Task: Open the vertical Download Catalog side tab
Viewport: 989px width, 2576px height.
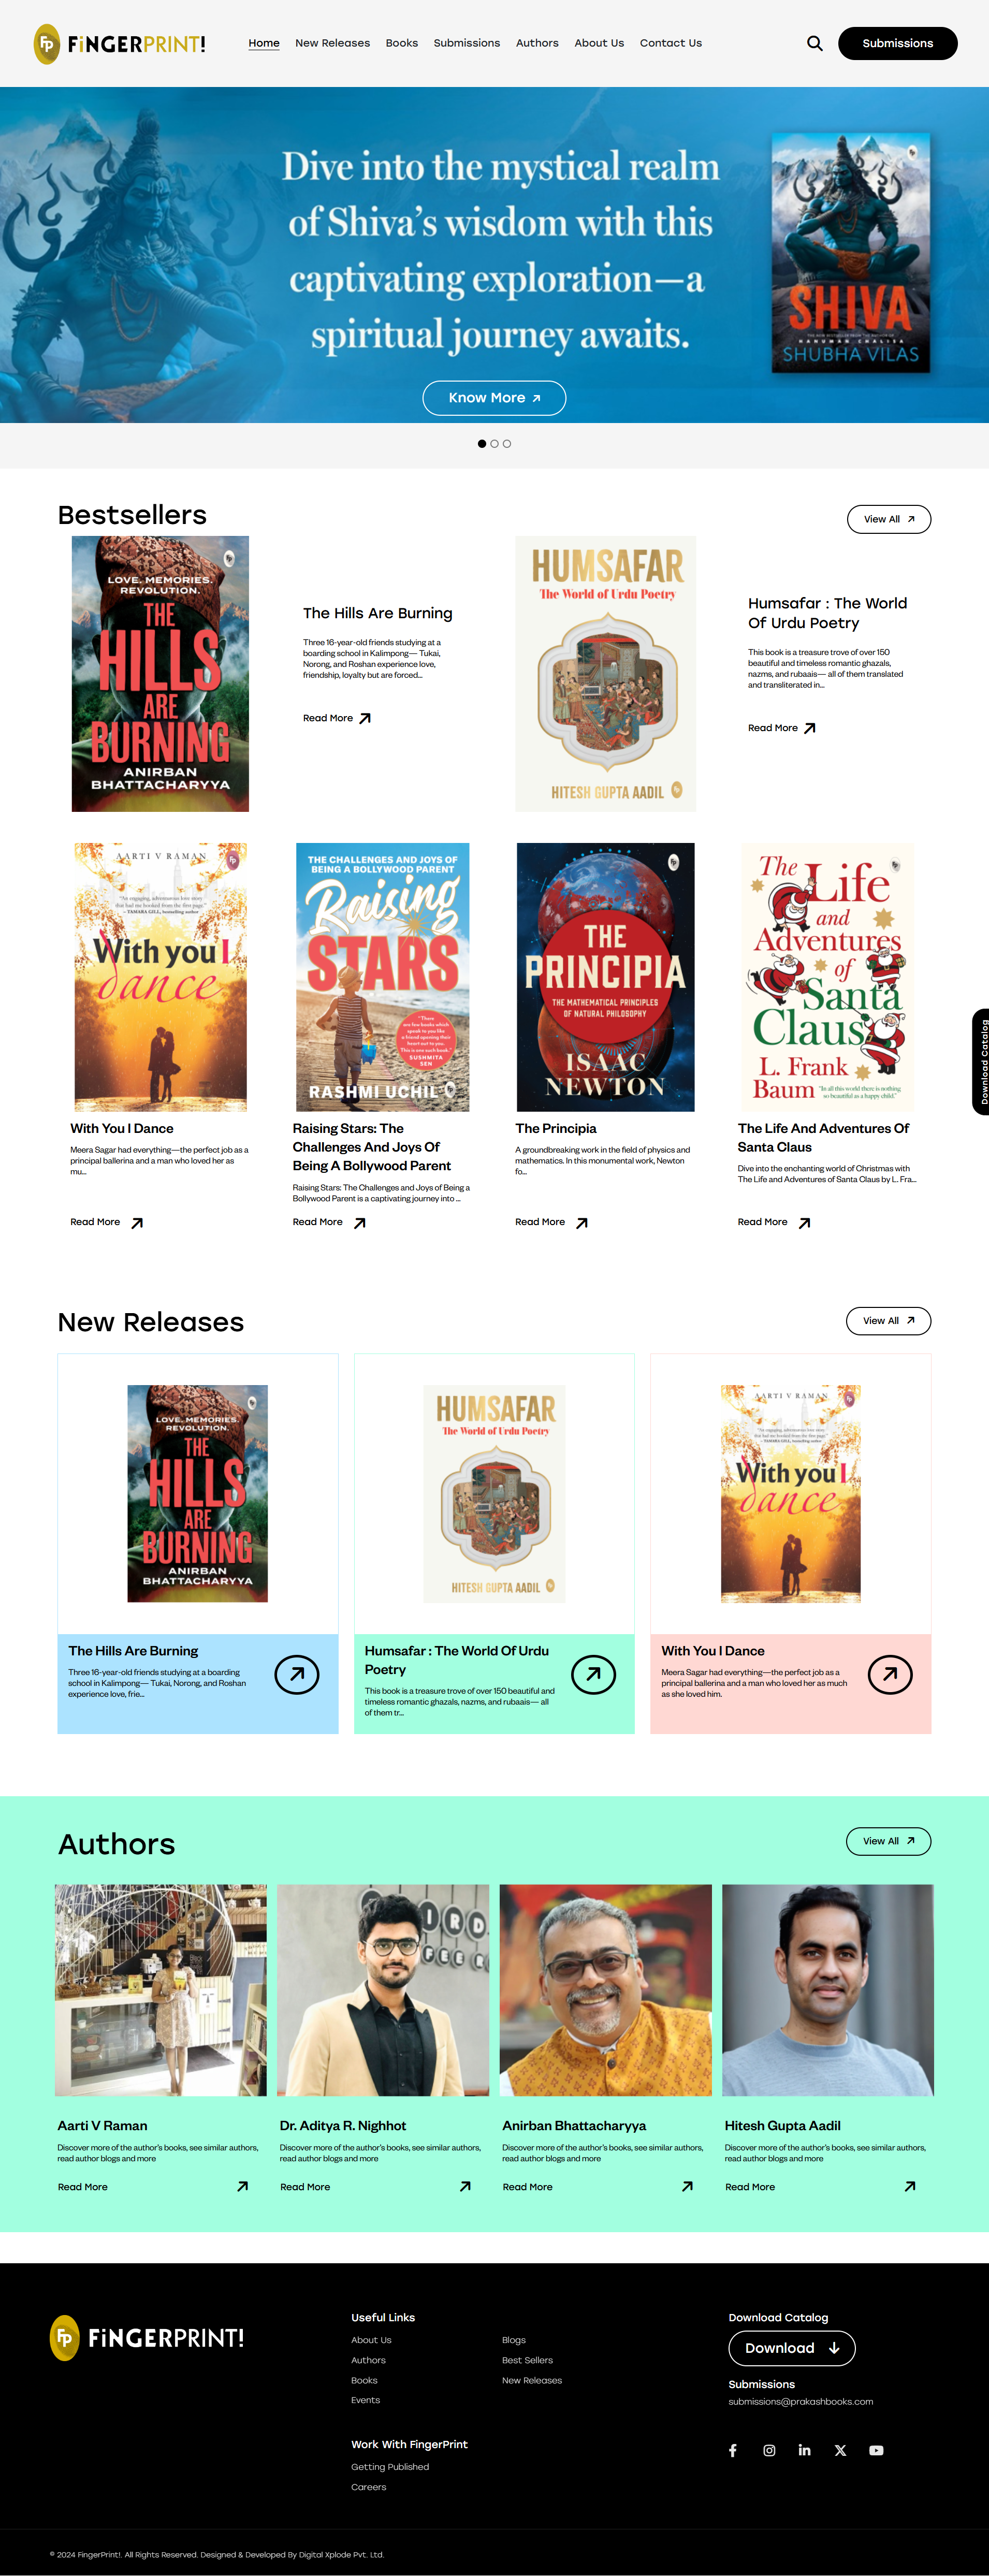Action: tap(981, 1062)
